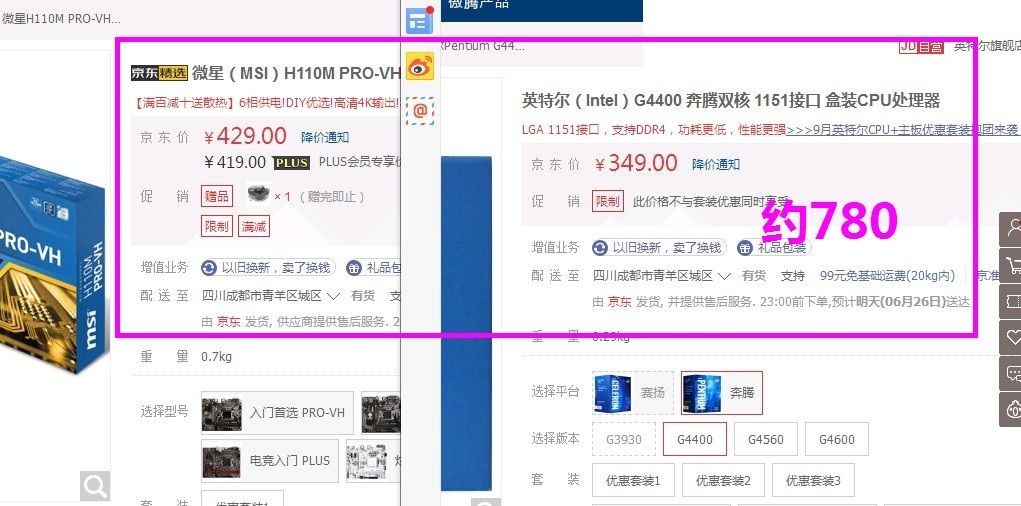Click the 京东精选 badge before MSI title
This screenshot has width=1021, height=506.
point(159,72)
